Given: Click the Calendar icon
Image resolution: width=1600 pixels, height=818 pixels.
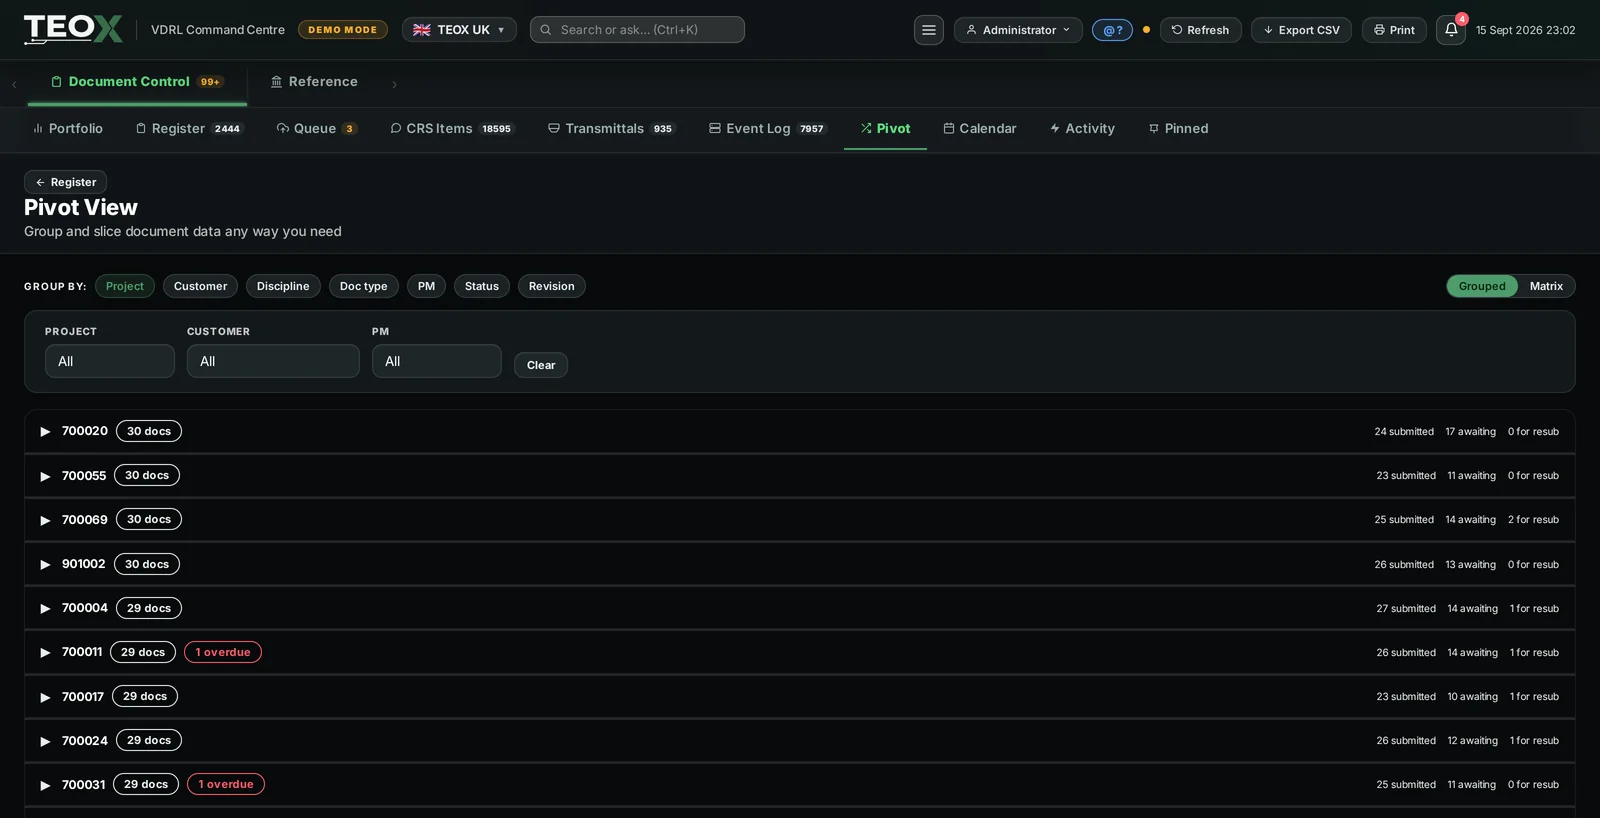Looking at the screenshot, I should click(949, 129).
